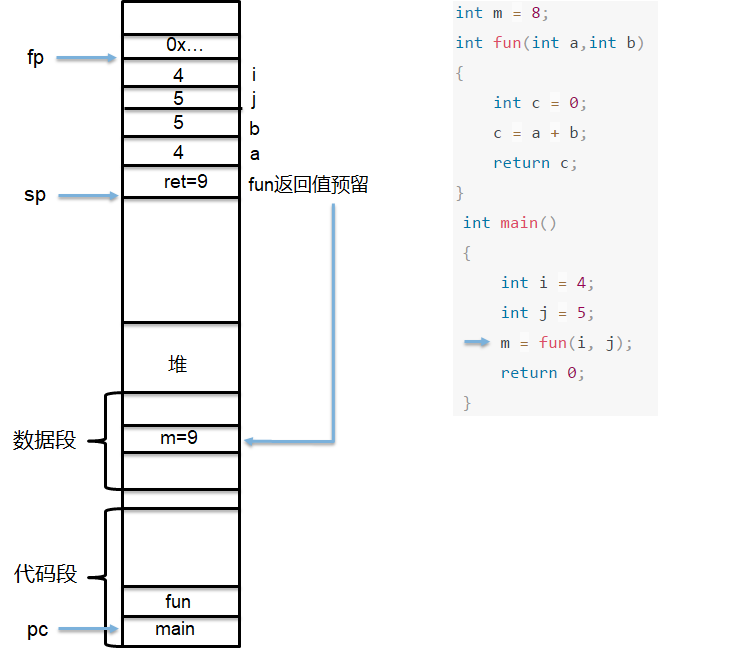
Task: Click the m=9 data segment cell
Action: point(181,439)
